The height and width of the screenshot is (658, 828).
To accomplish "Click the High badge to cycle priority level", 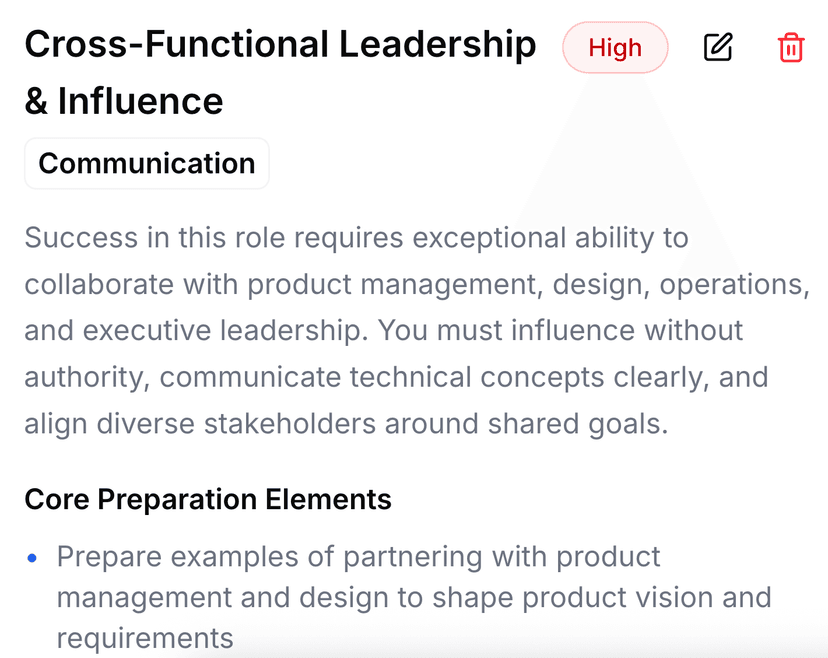I will (615, 47).
